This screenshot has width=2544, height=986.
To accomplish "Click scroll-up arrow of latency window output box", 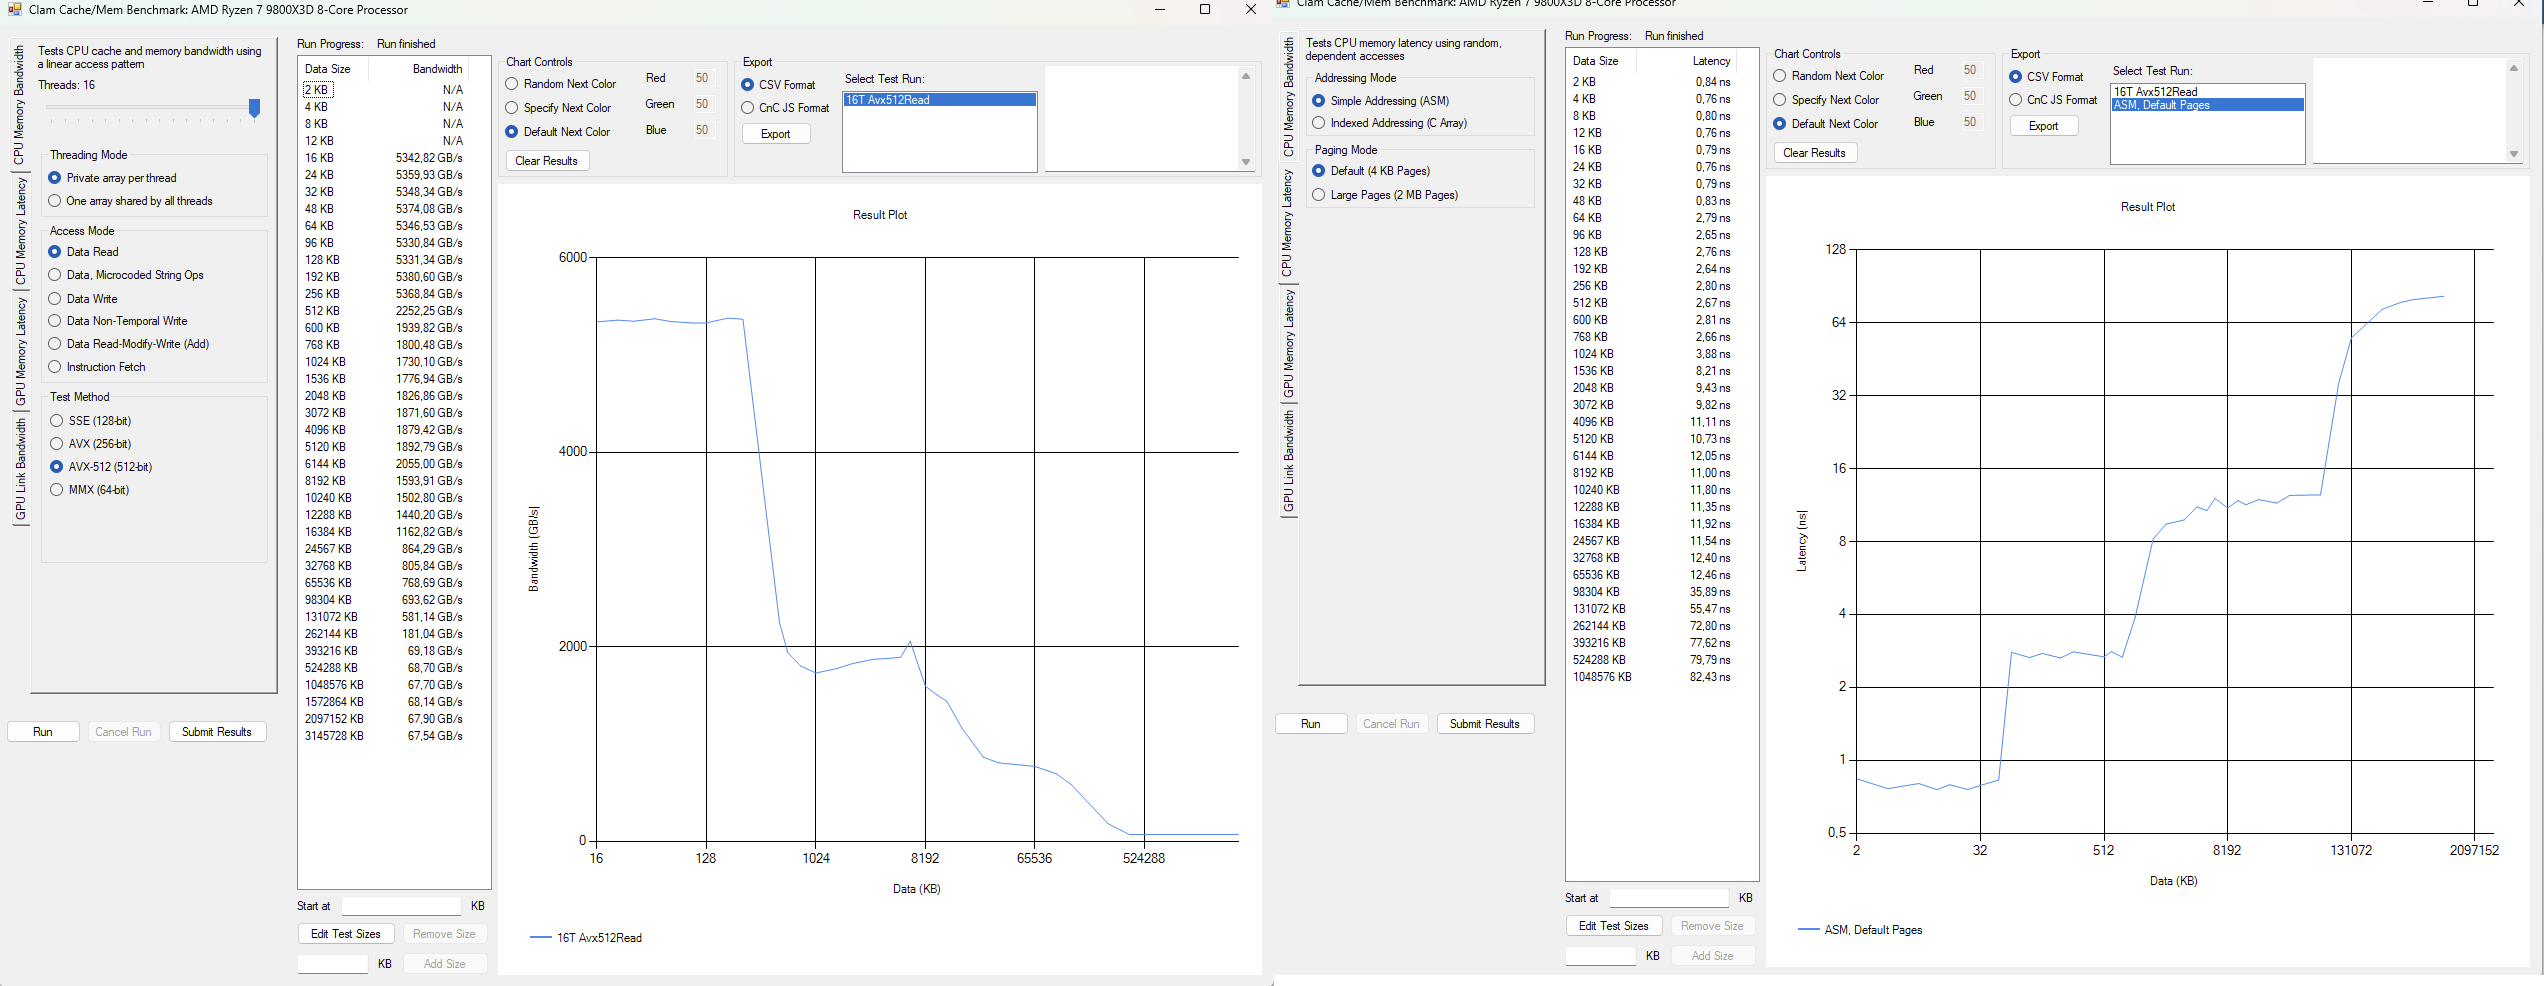I will pyautogui.click(x=2514, y=68).
